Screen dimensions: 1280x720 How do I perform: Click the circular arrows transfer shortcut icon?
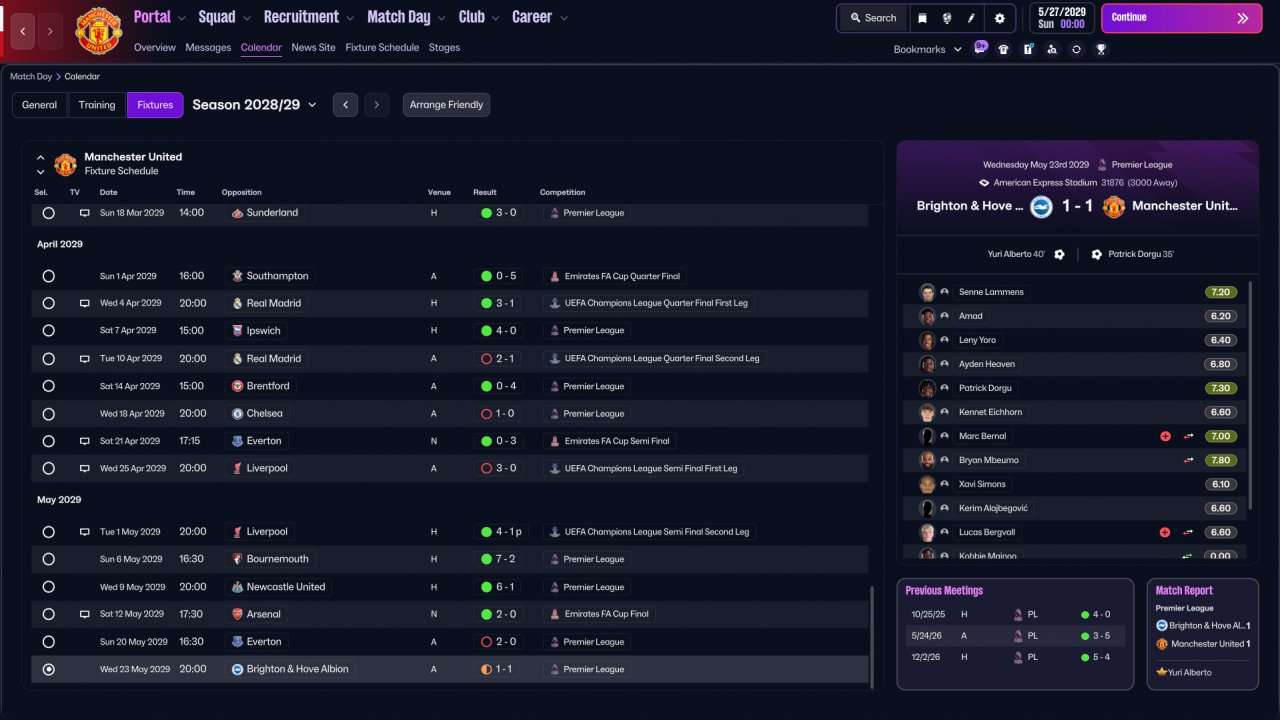pos(1076,49)
